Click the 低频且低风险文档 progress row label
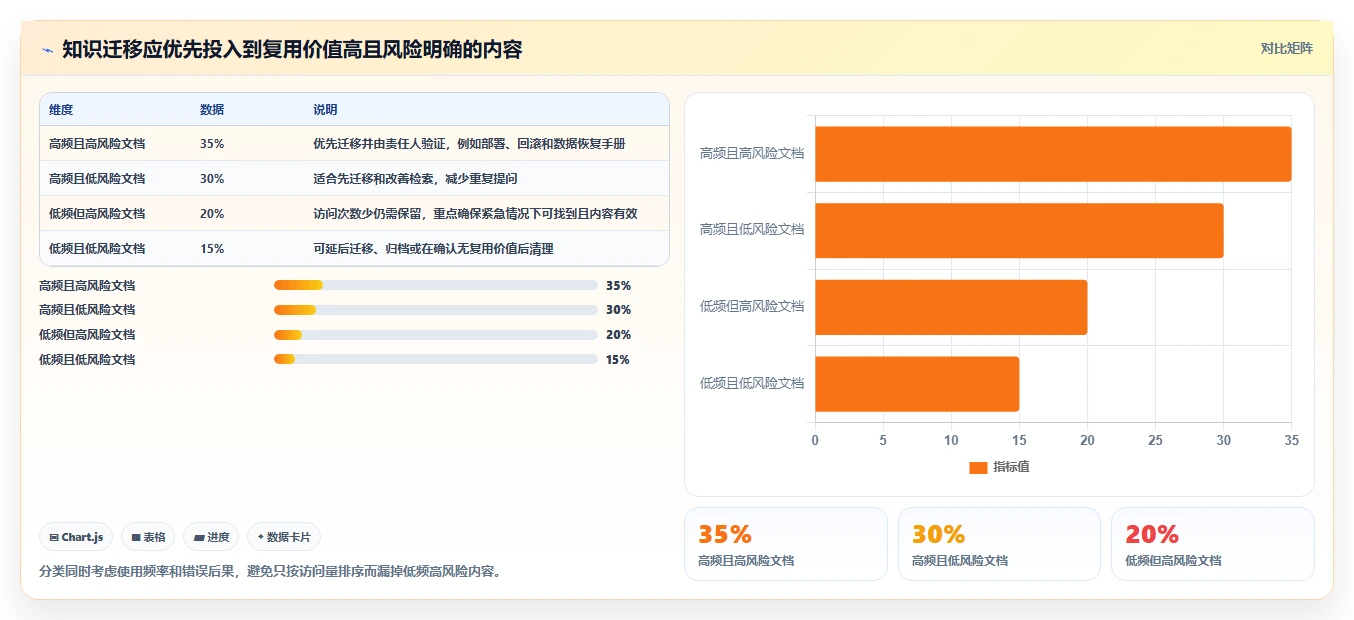 [87, 359]
